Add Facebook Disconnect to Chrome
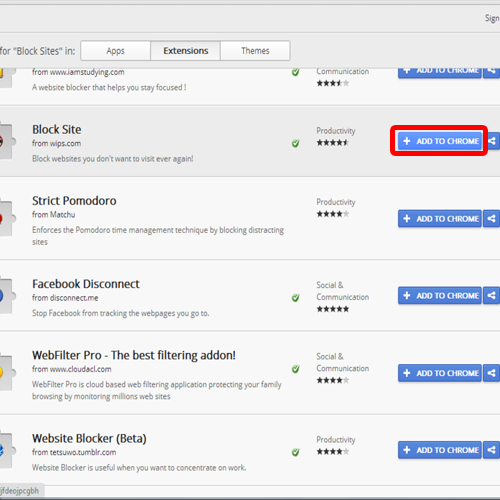Viewport: 500px width, 500px height. point(440,296)
